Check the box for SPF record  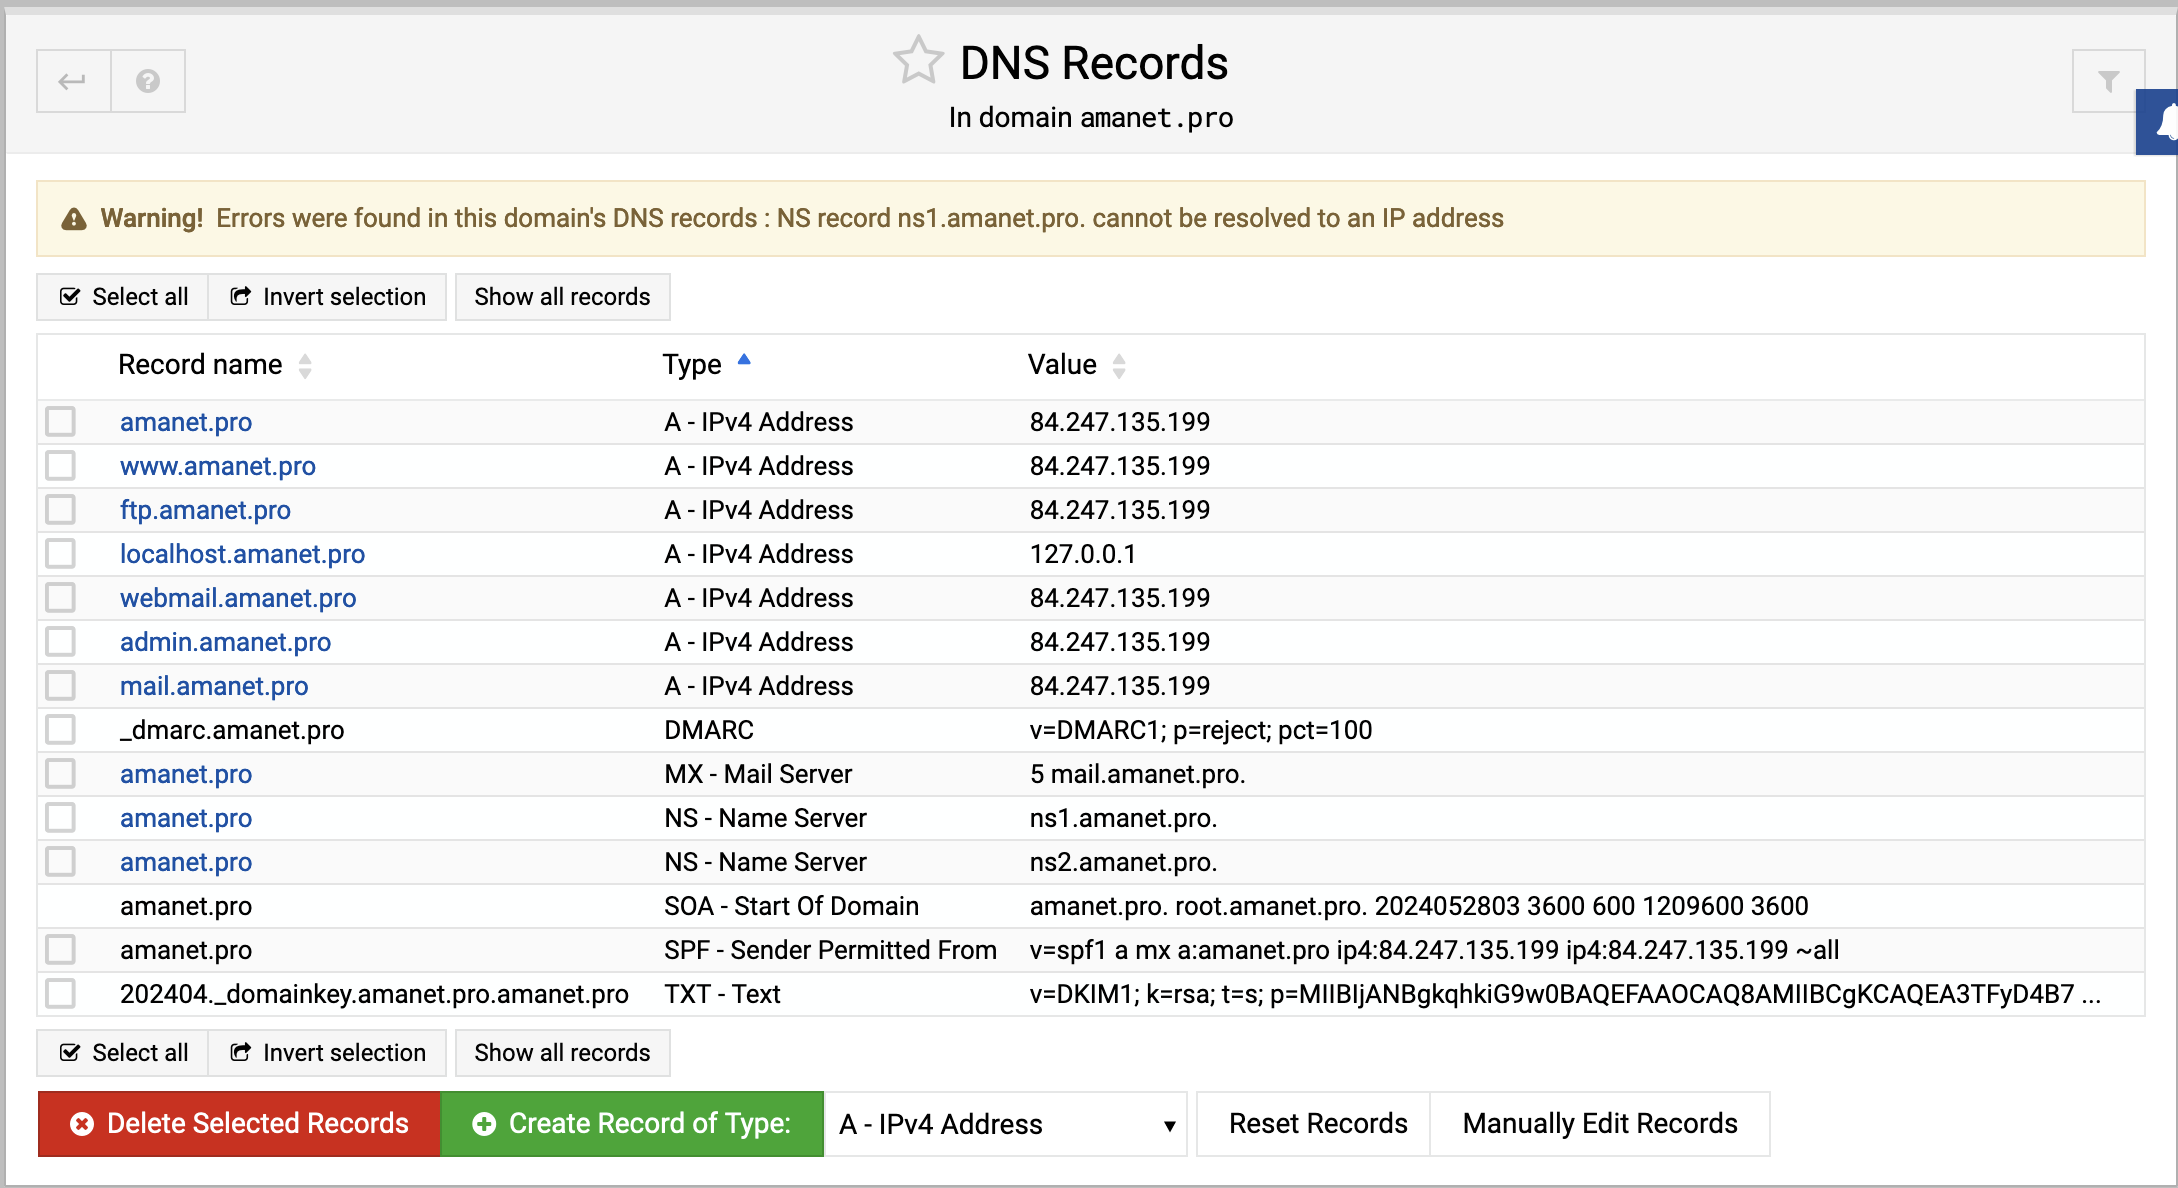(x=60, y=950)
